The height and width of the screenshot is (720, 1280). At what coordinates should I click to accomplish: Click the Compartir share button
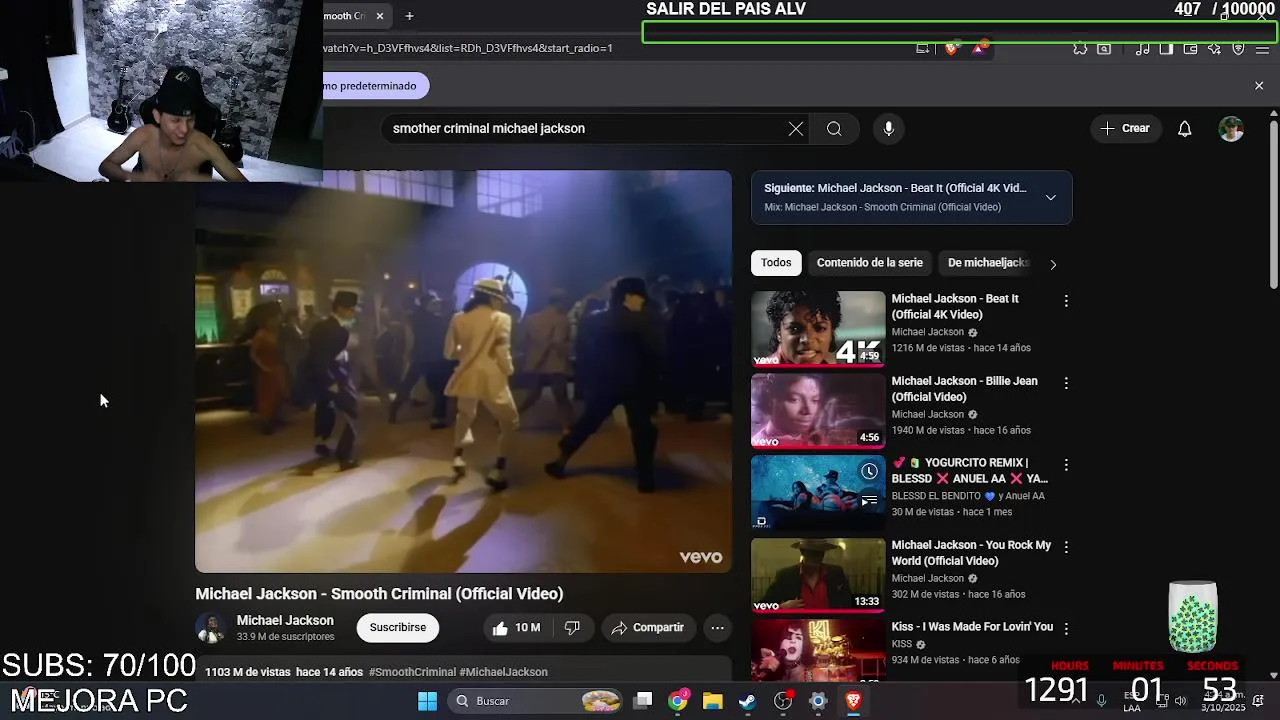coord(648,627)
